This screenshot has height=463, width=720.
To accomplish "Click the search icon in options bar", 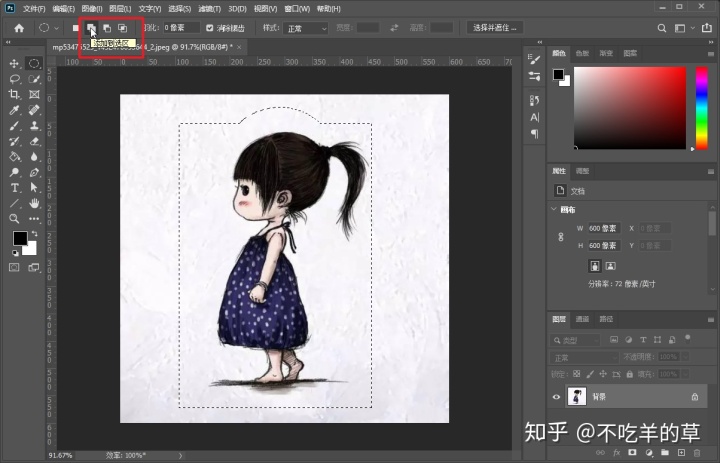I will [x=662, y=28].
